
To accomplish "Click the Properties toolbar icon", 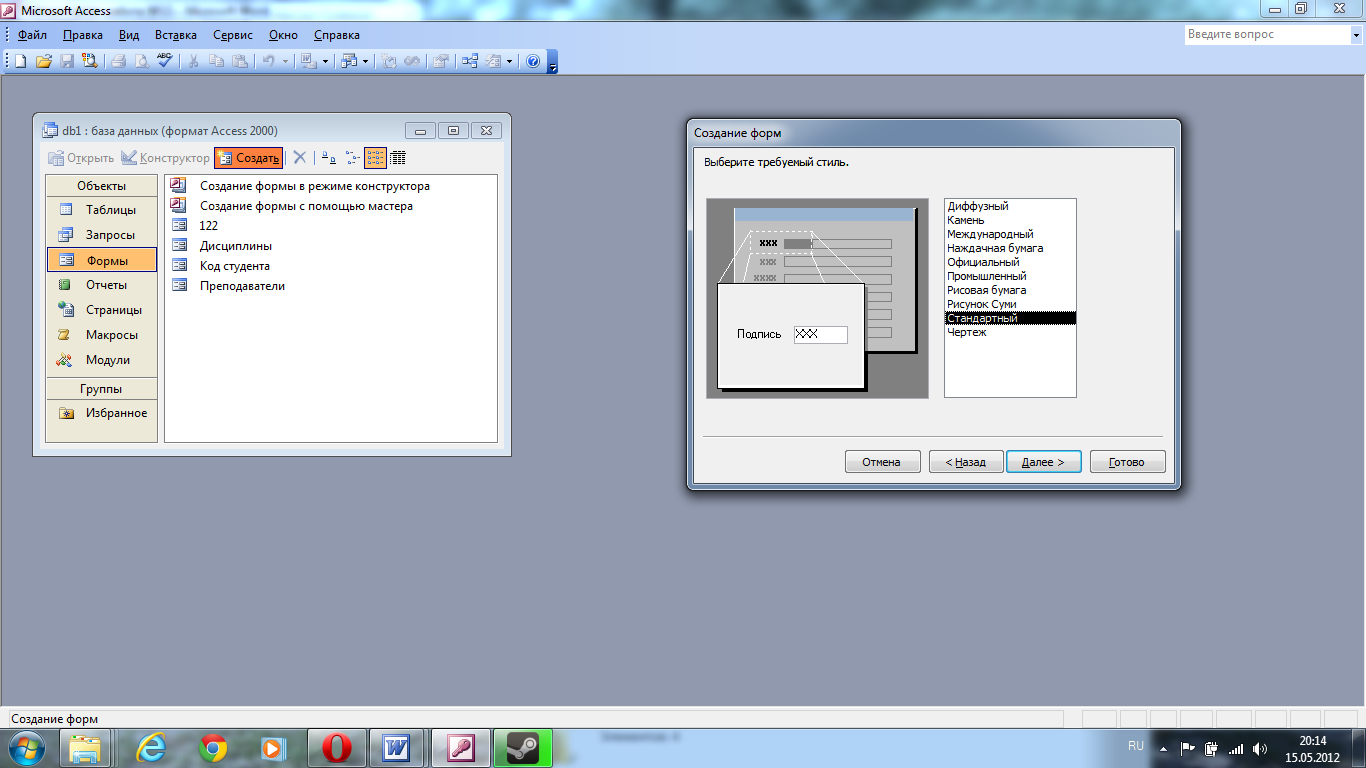I will tap(440, 61).
